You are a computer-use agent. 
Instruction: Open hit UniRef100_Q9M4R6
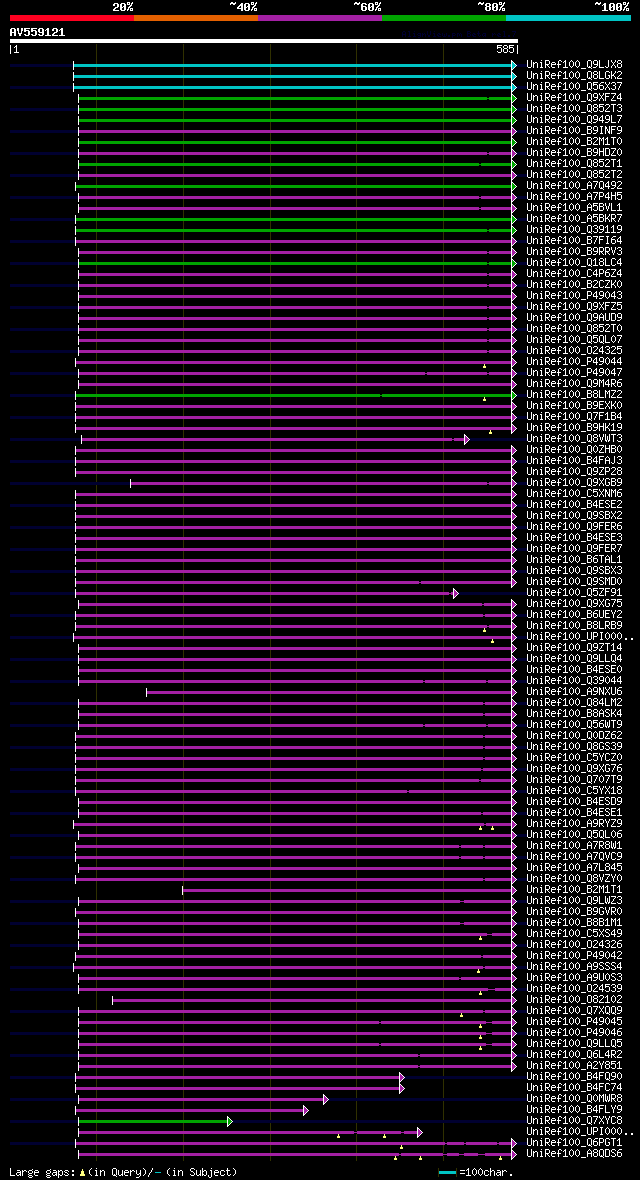(574, 384)
